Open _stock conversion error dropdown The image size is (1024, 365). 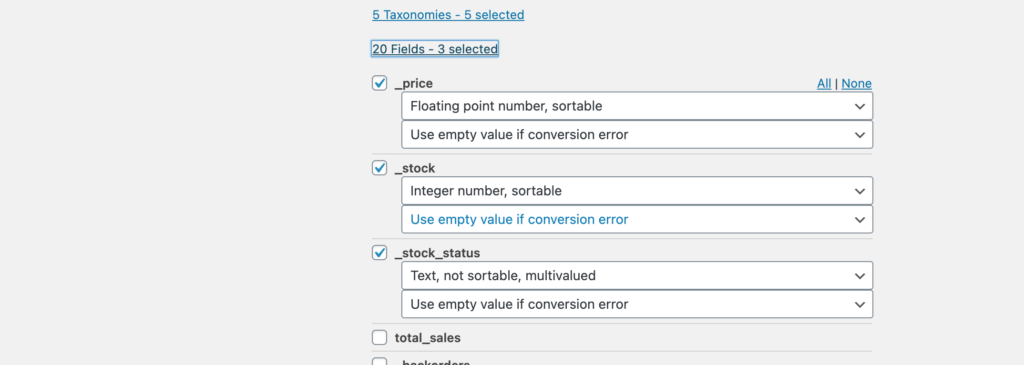(637, 219)
